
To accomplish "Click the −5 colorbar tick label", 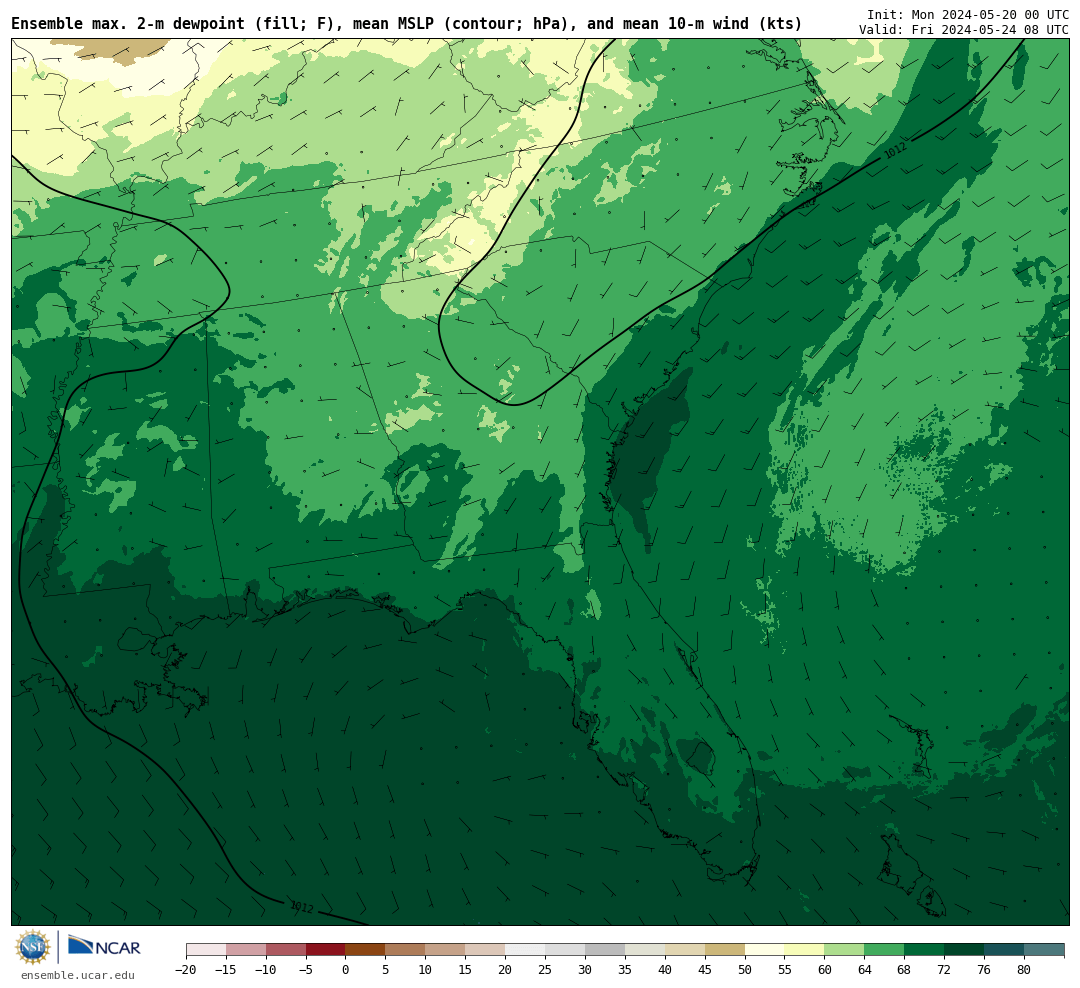I will [x=306, y=970].
